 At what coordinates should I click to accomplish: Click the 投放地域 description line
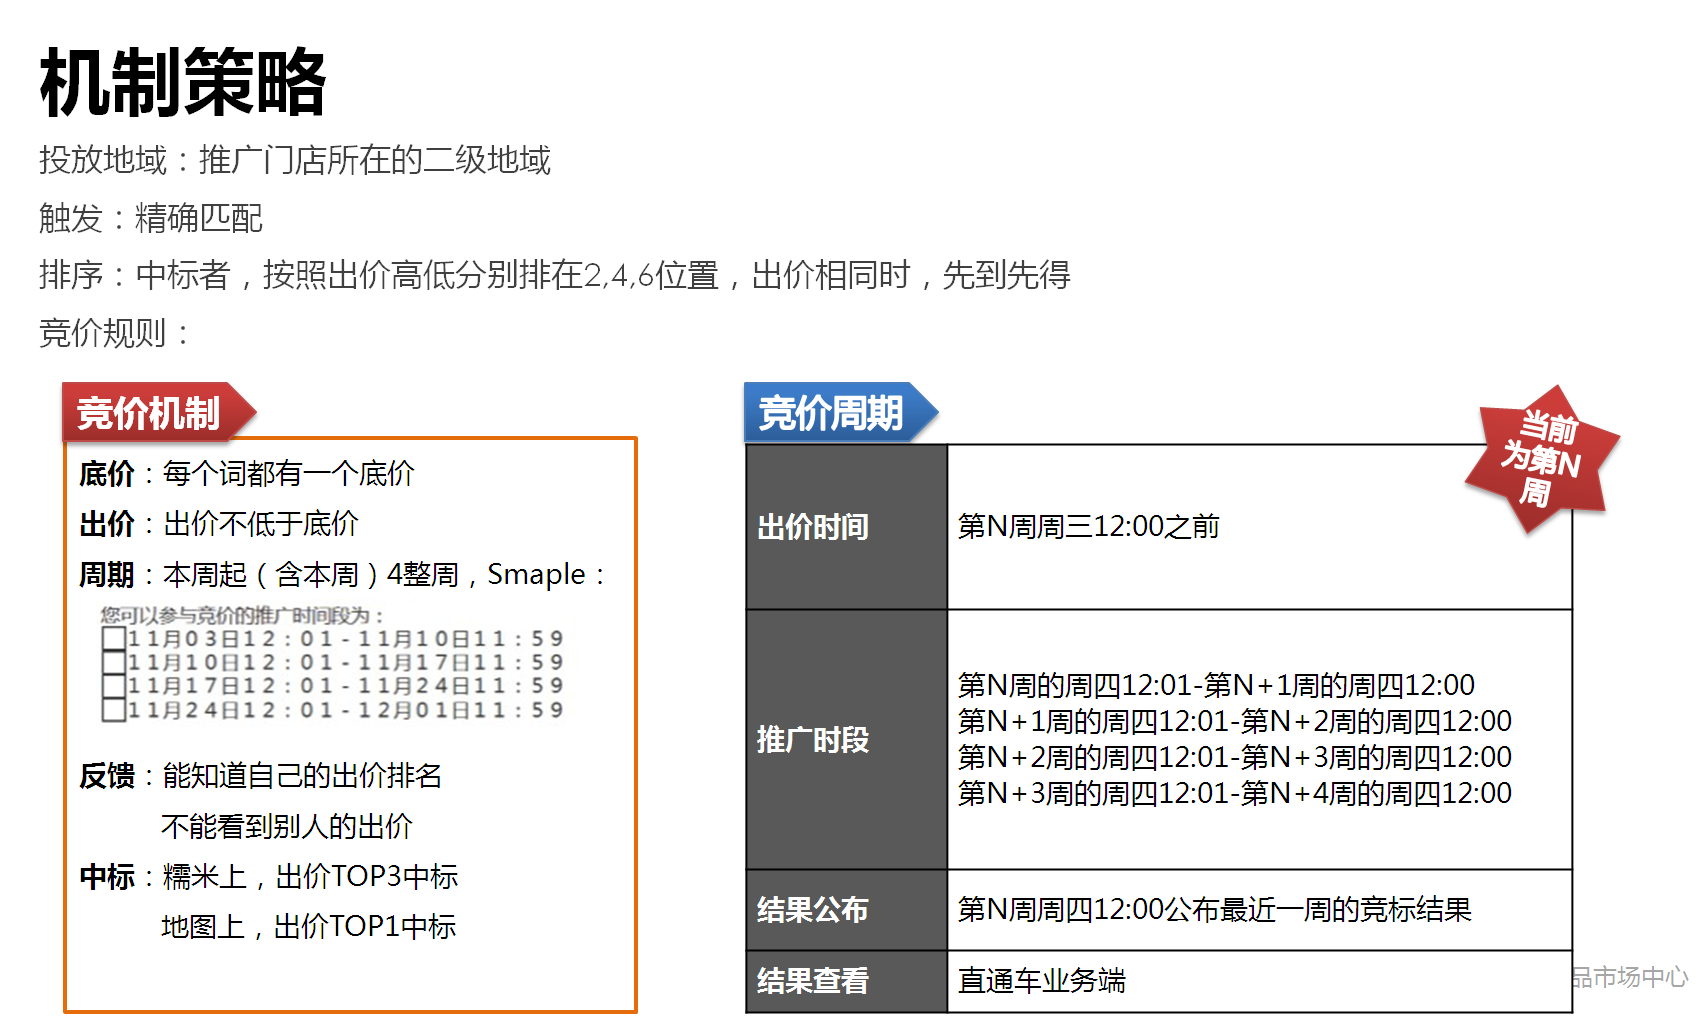pos(295,160)
